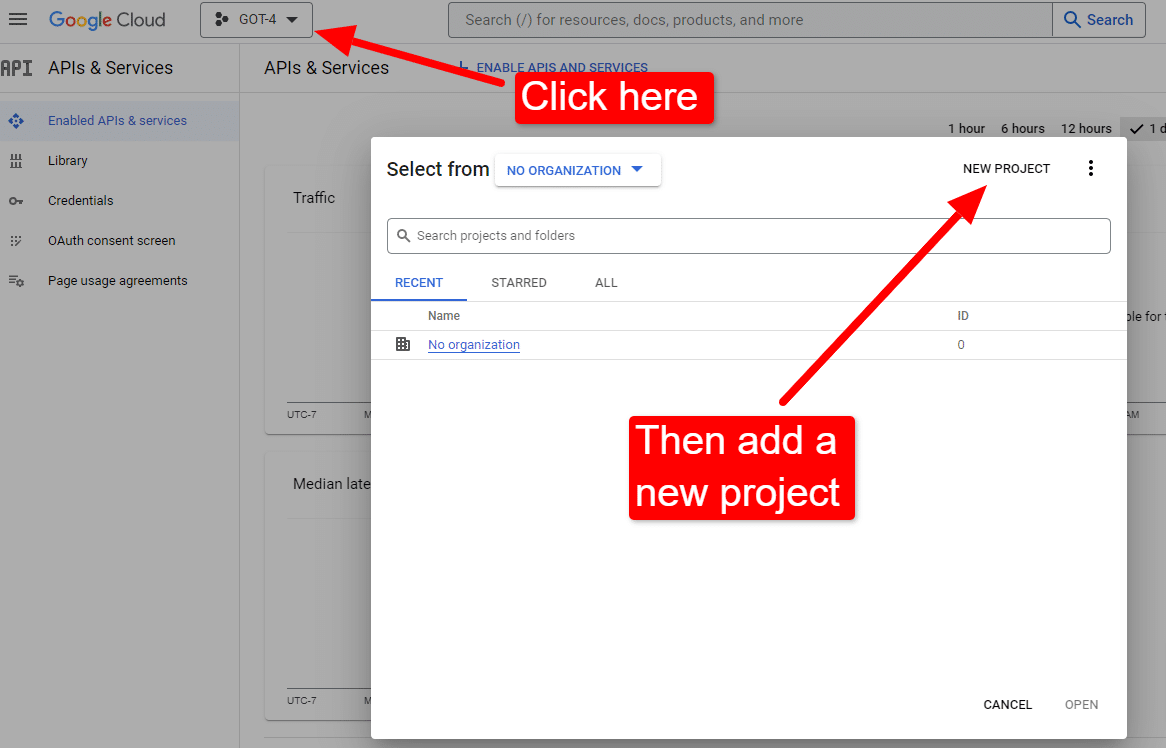Click the Credentials key icon
The height and width of the screenshot is (748, 1166).
16,200
